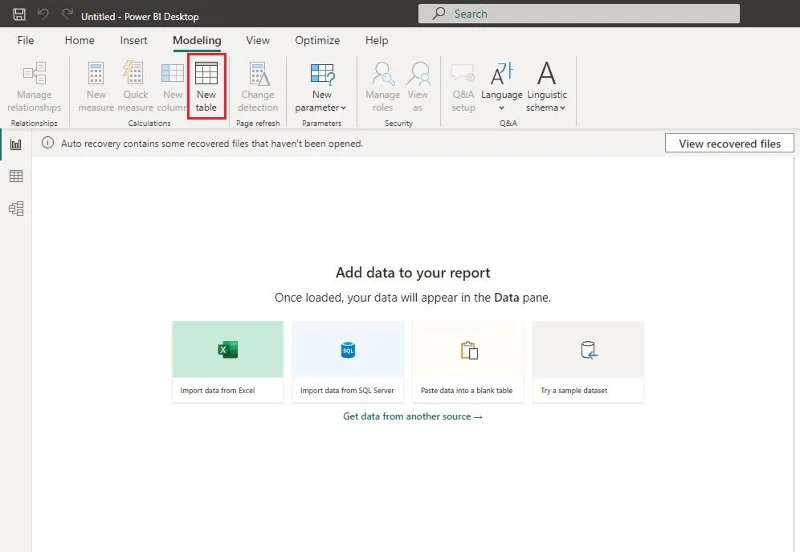Open the File menu

click(26, 40)
